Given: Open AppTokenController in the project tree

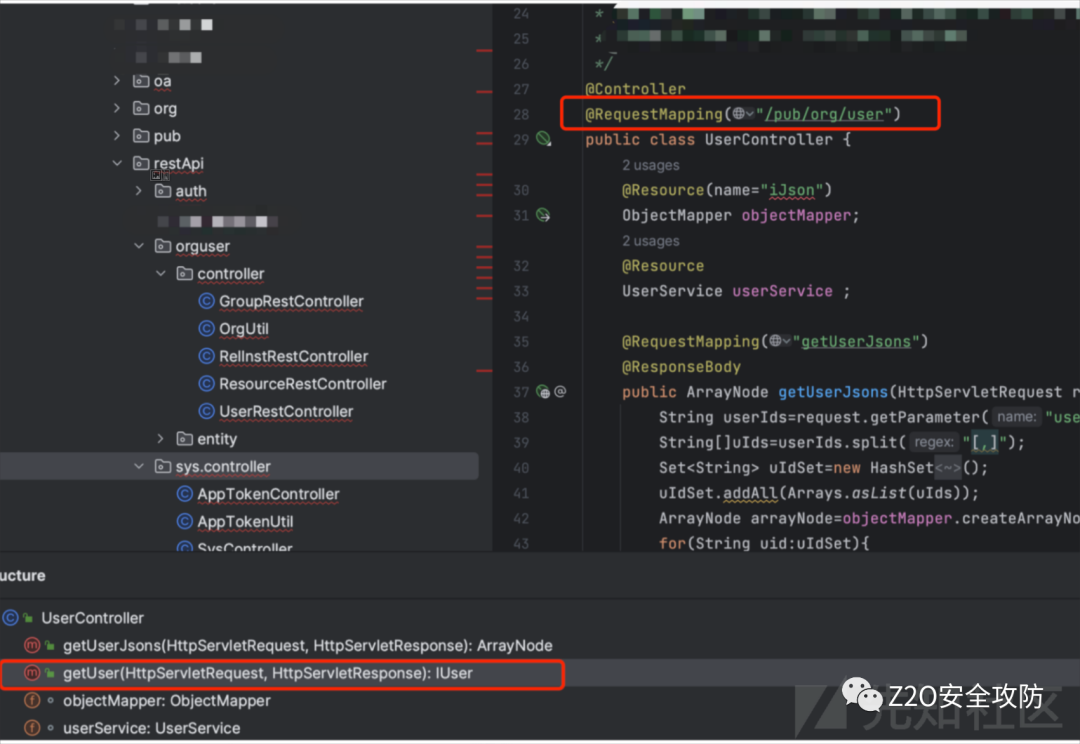Looking at the screenshot, I should coord(269,494).
